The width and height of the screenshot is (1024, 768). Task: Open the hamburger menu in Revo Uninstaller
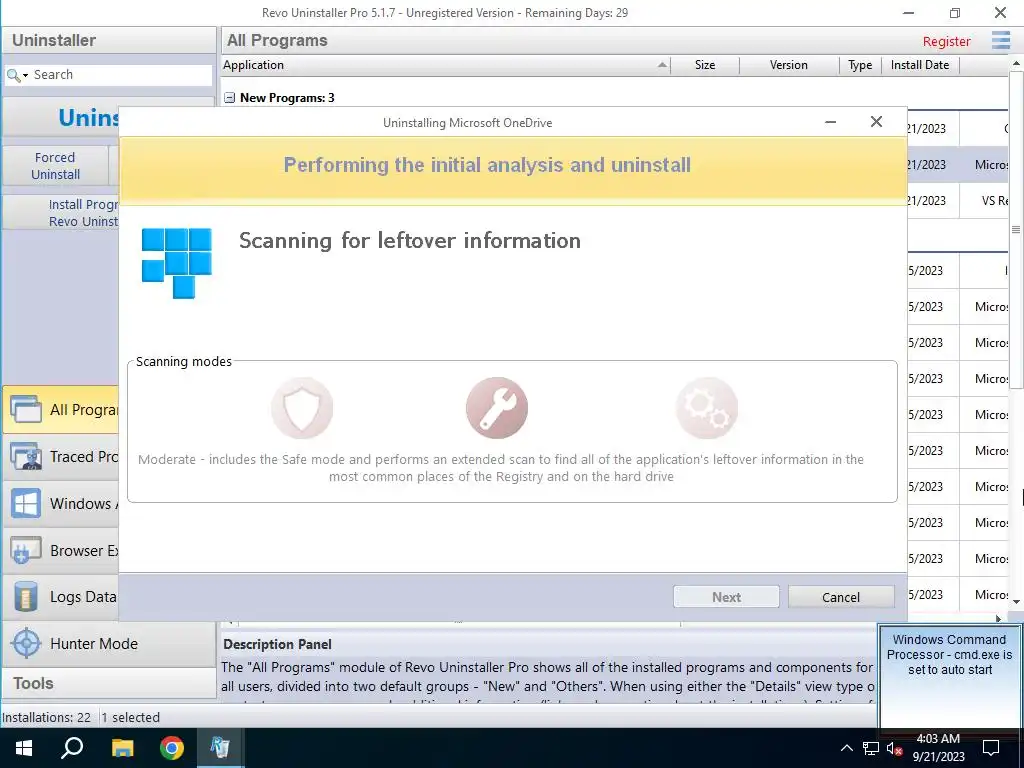pos(1000,40)
